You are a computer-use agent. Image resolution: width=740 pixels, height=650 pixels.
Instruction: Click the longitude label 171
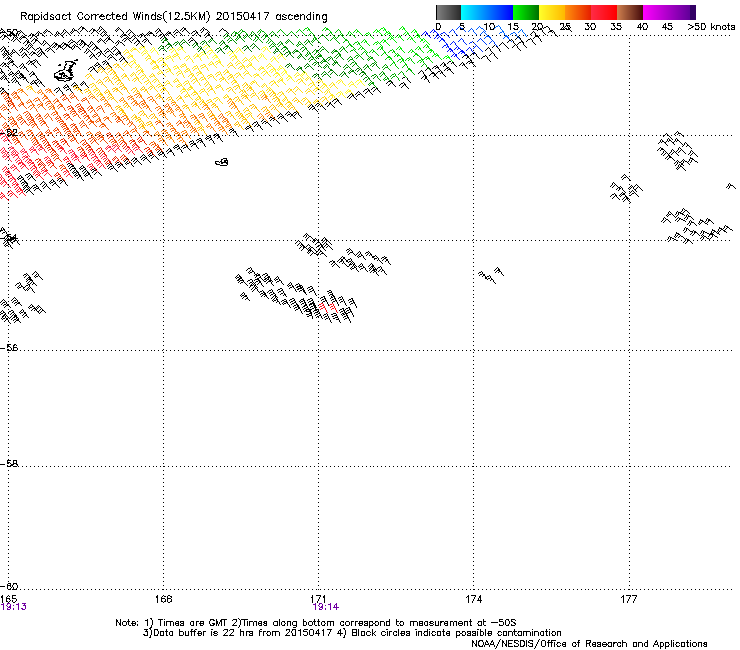[319, 599]
